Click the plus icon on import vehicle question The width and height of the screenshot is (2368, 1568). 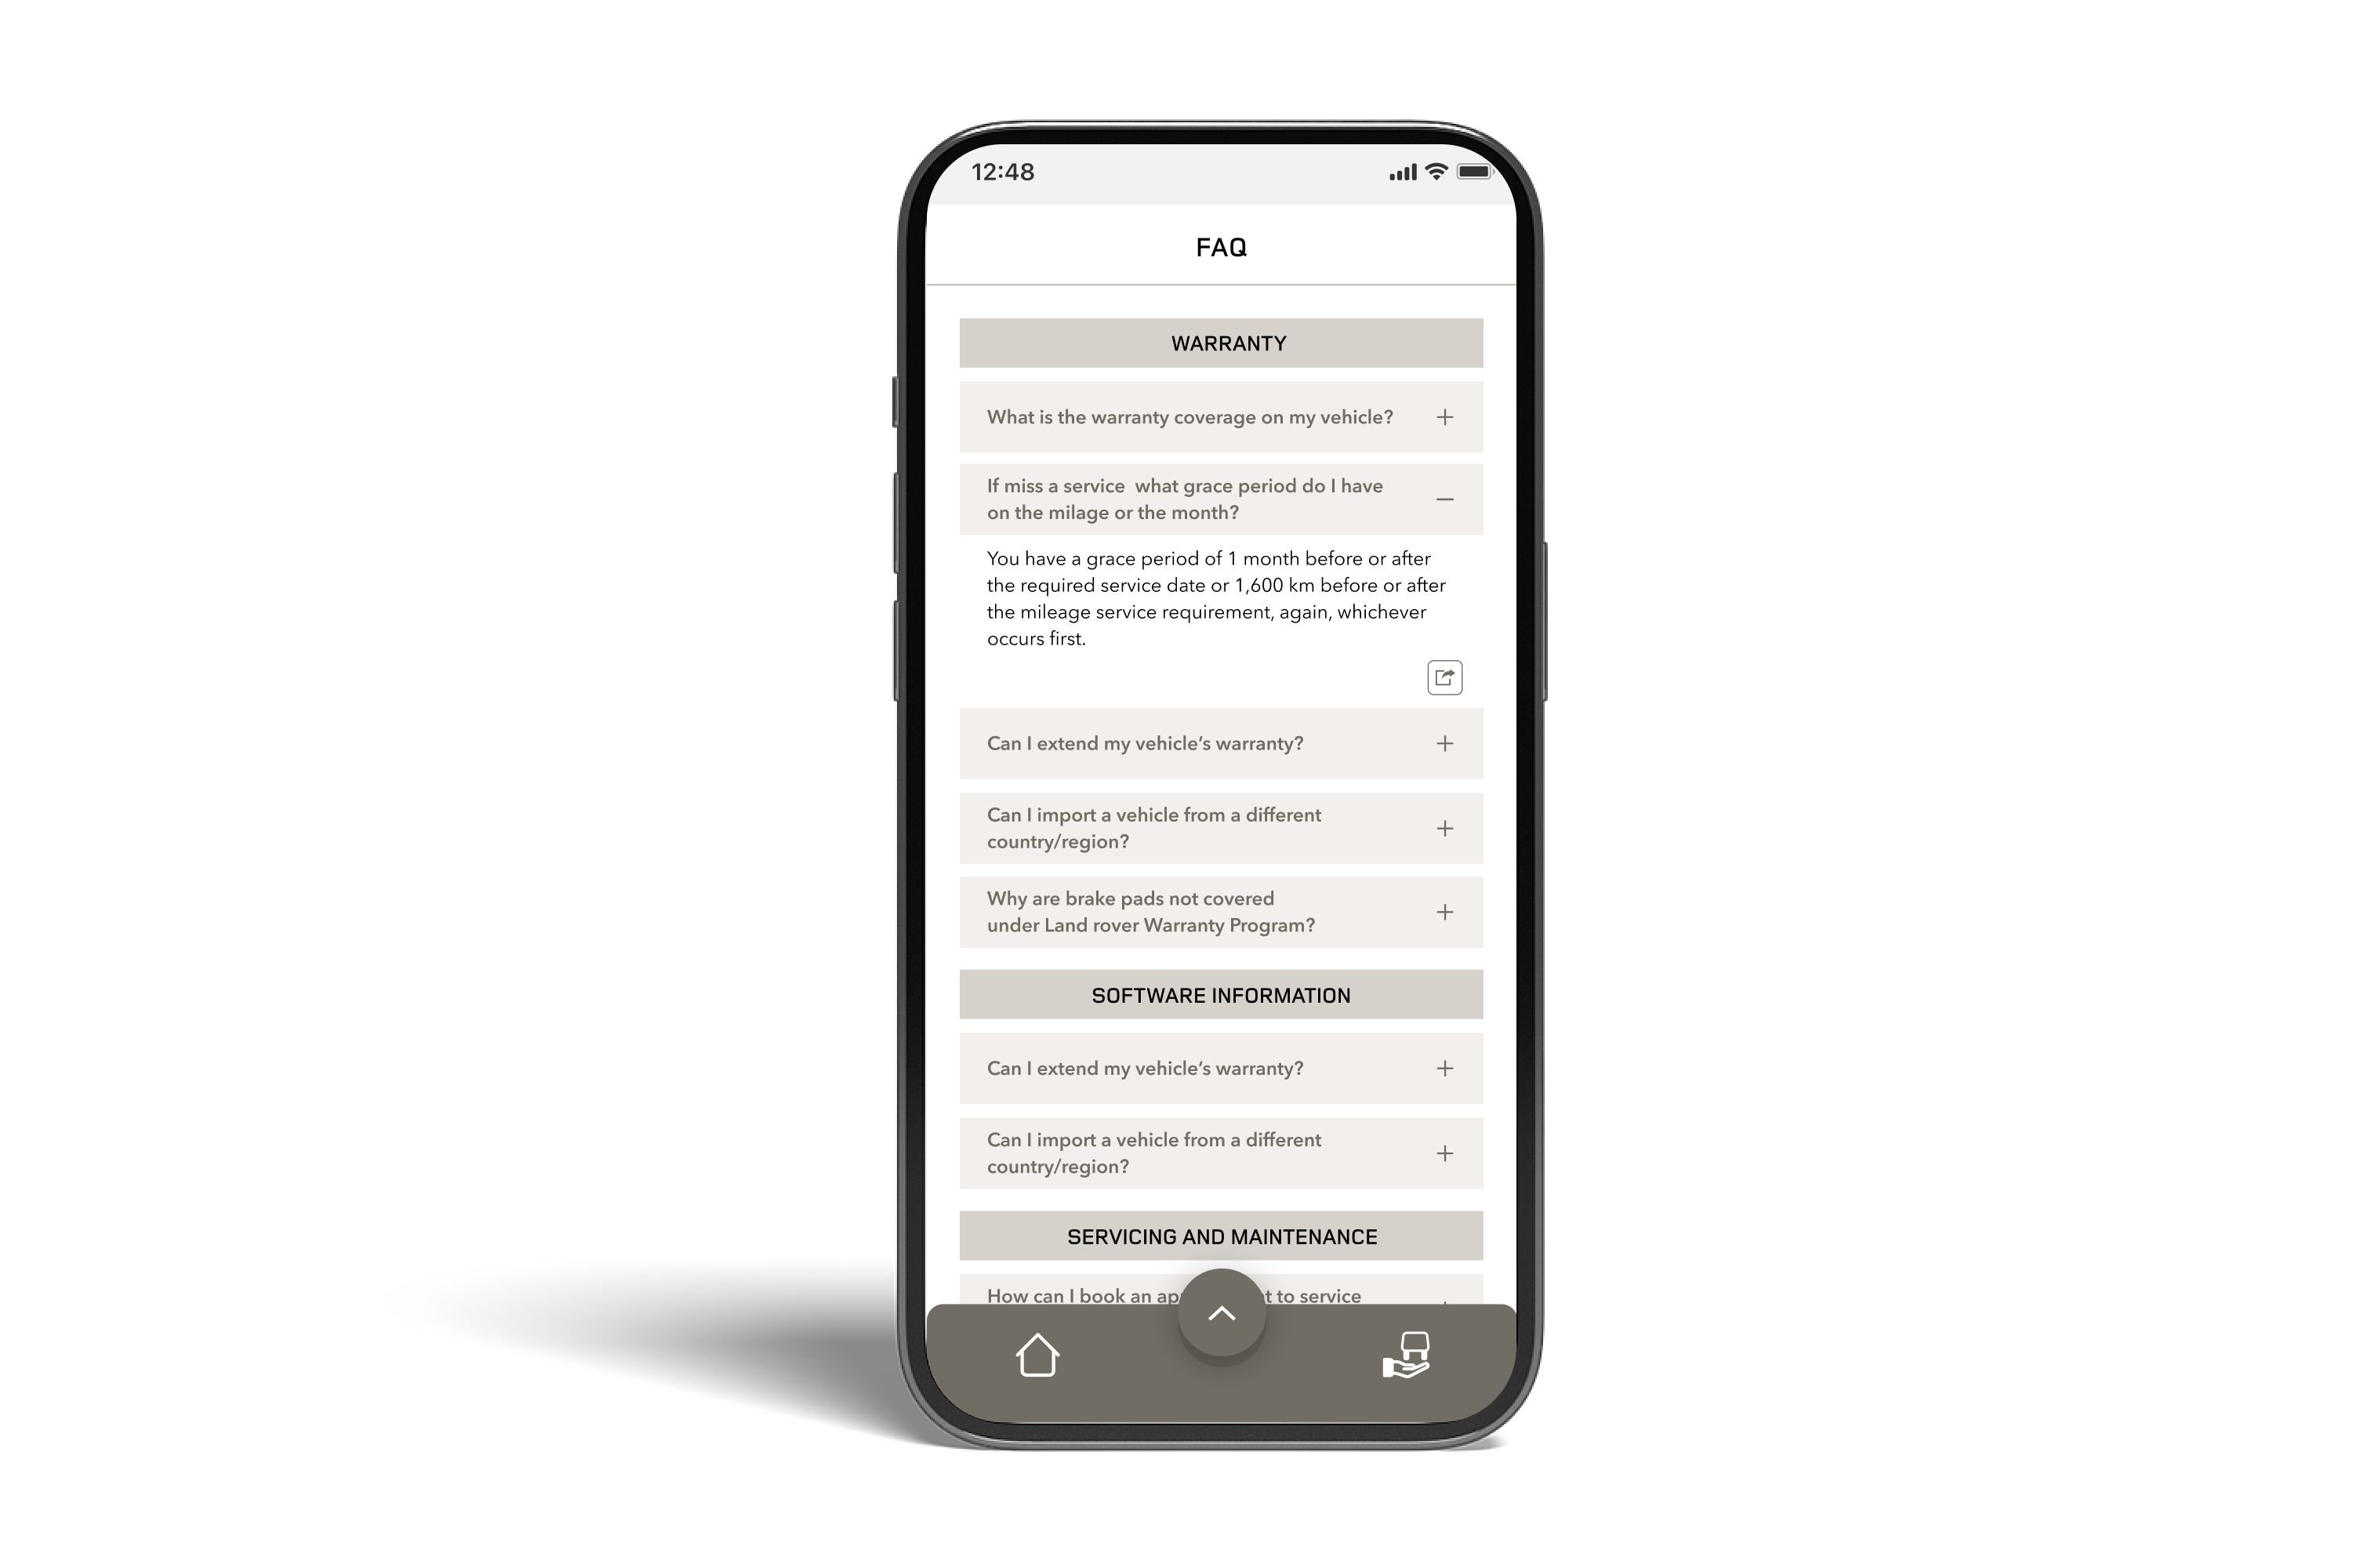tap(1444, 826)
